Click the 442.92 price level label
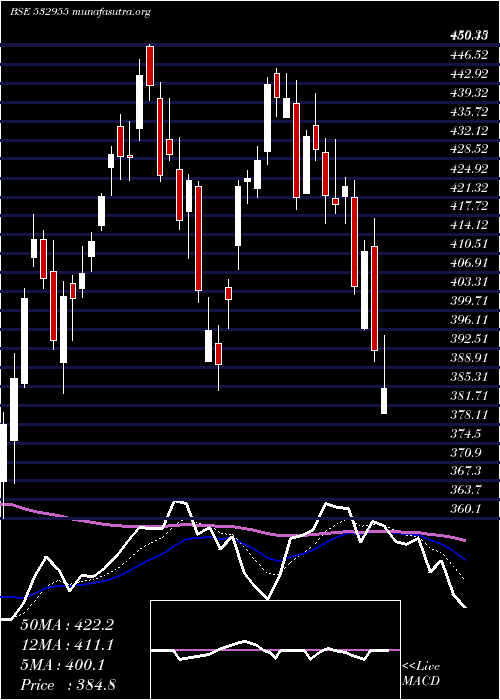The height and width of the screenshot is (700, 500). tap(469, 74)
